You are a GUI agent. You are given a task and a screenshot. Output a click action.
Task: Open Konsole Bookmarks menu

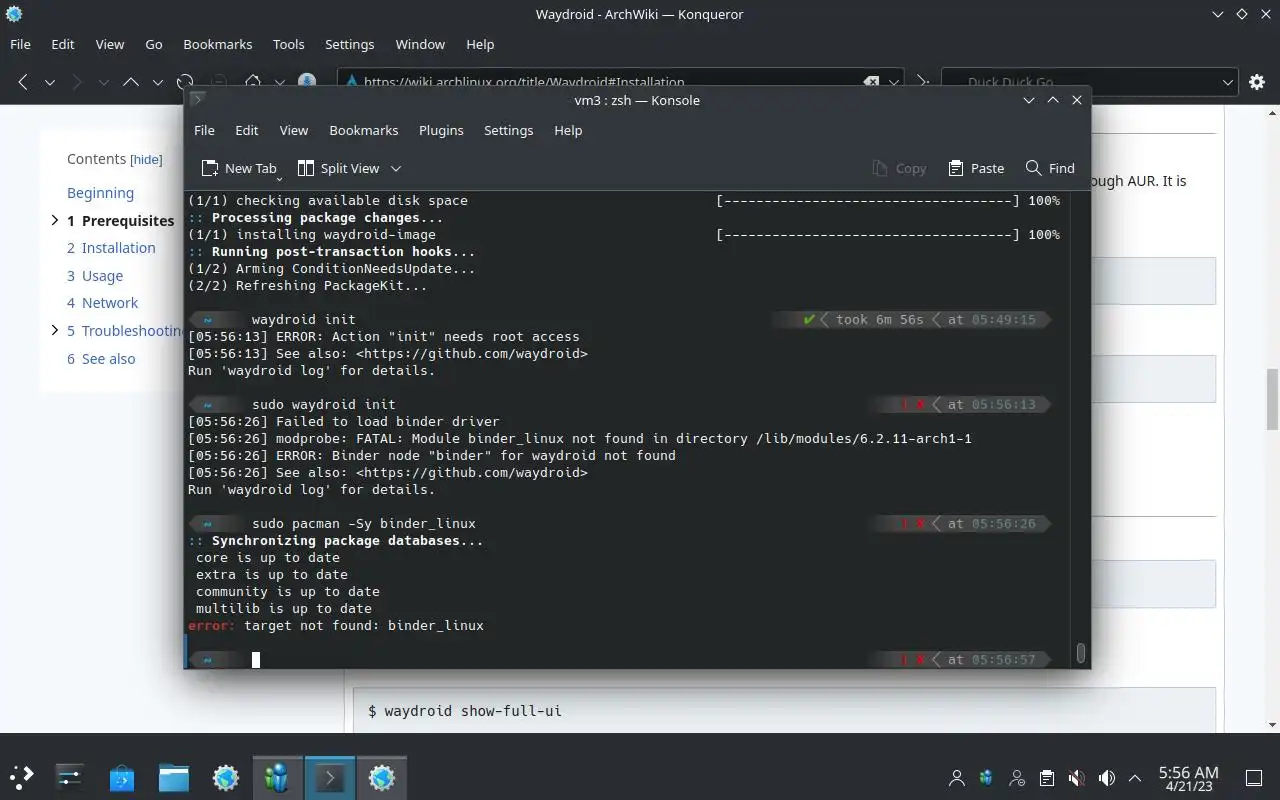coord(364,130)
